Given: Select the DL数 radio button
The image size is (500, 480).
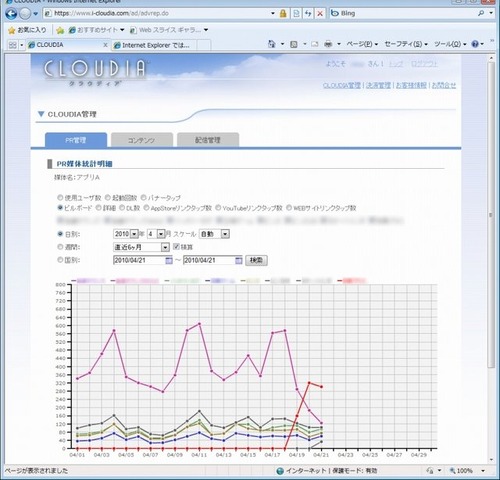Looking at the screenshot, I should pos(122,208).
